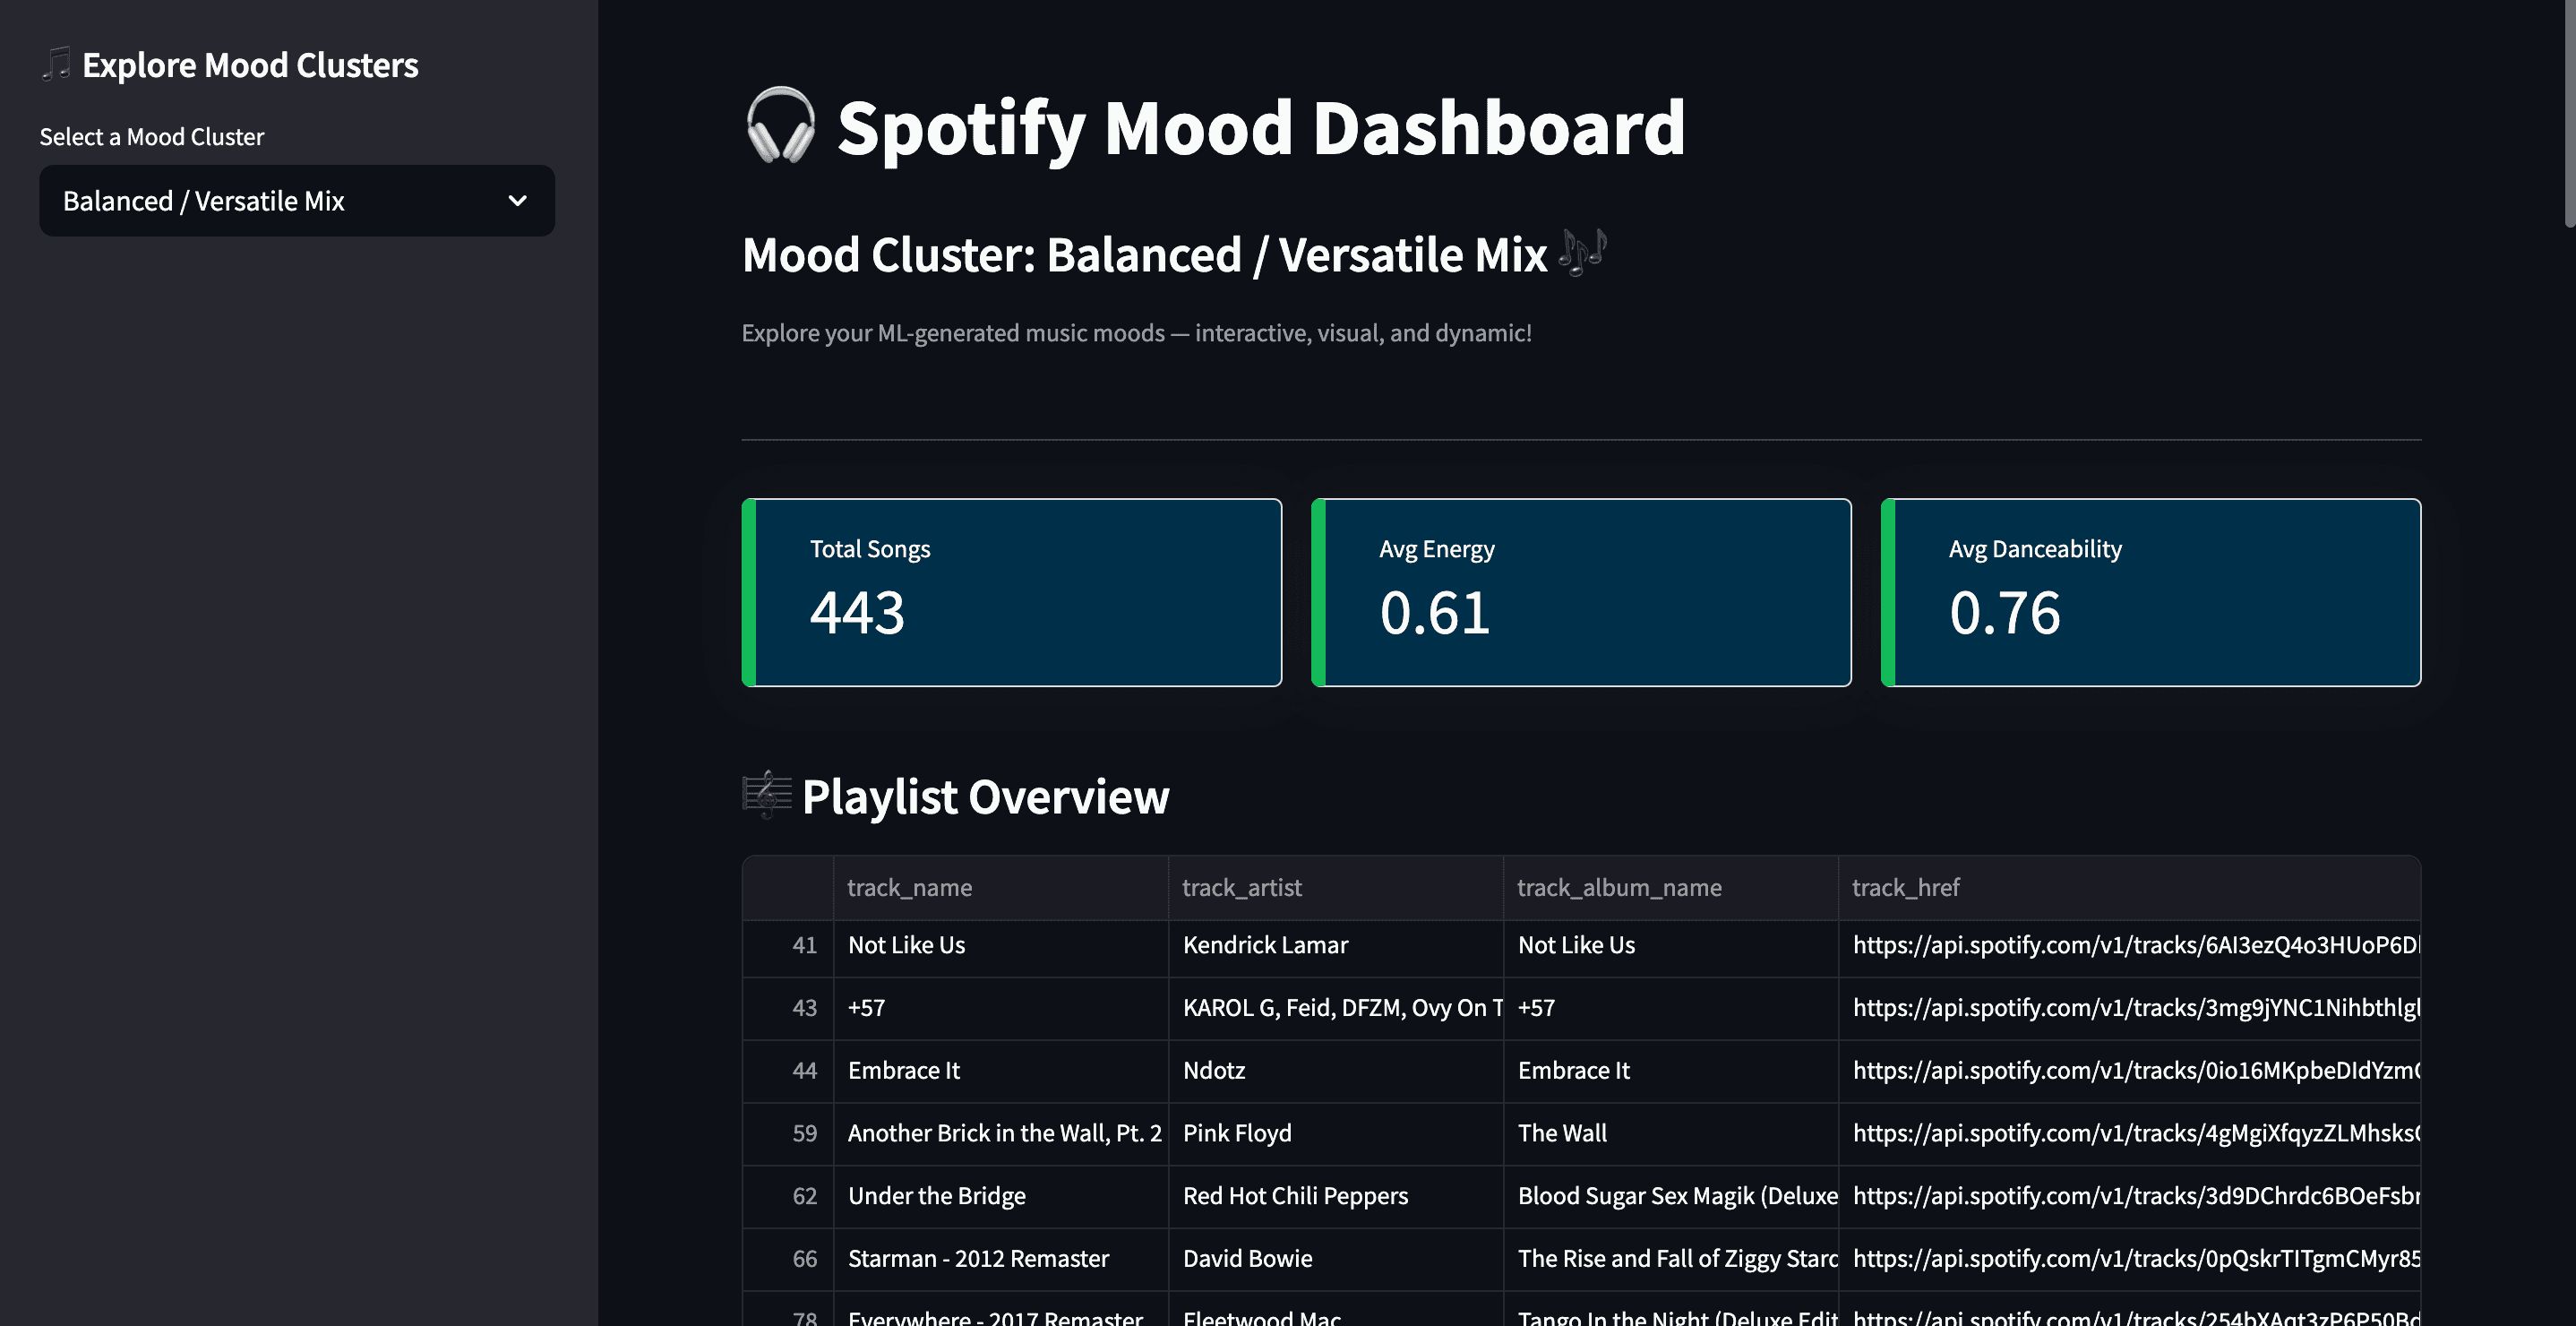2576x1326 pixels.
Task: Click the "Starman - 2012 Remaster" track cell
Action: click(x=1001, y=1259)
